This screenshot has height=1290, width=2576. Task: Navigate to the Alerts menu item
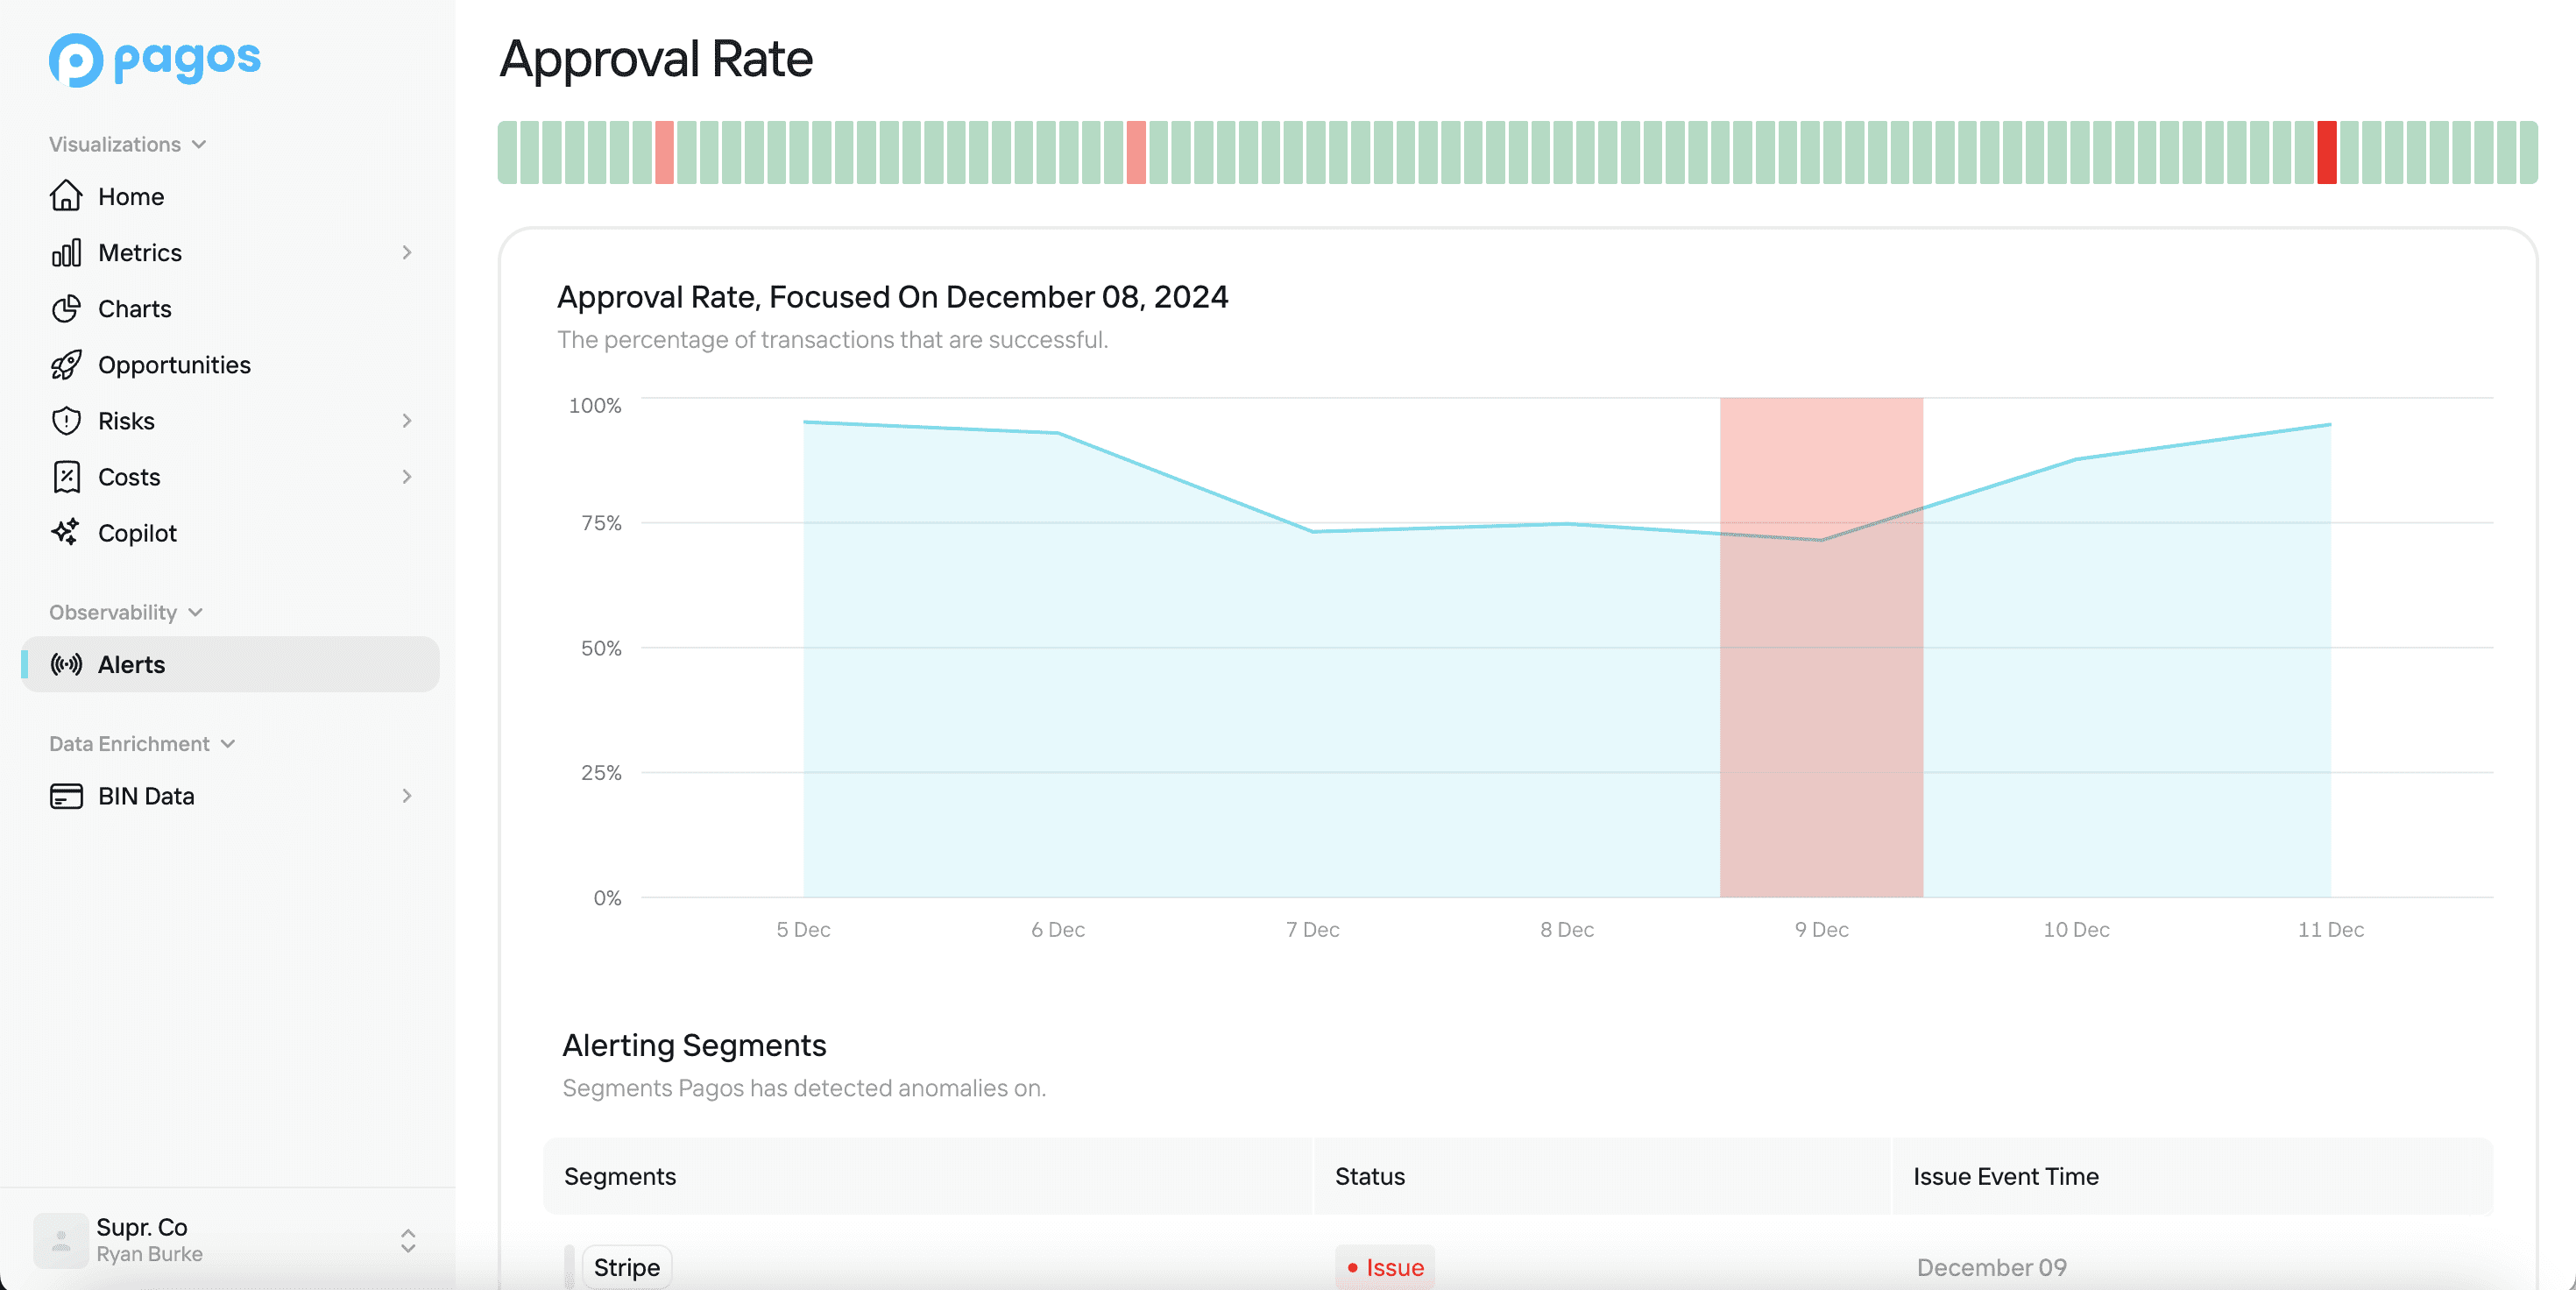(132, 664)
